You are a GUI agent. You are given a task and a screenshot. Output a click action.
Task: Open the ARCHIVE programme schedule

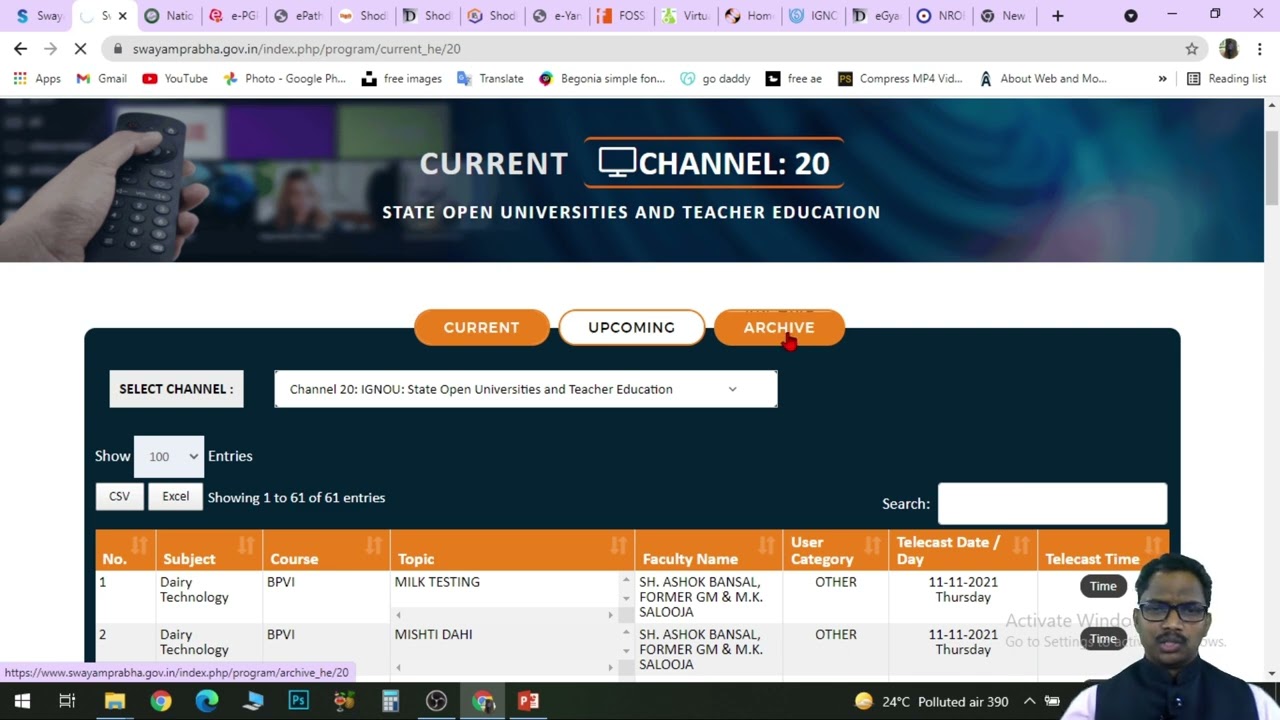pyautogui.click(x=779, y=327)
